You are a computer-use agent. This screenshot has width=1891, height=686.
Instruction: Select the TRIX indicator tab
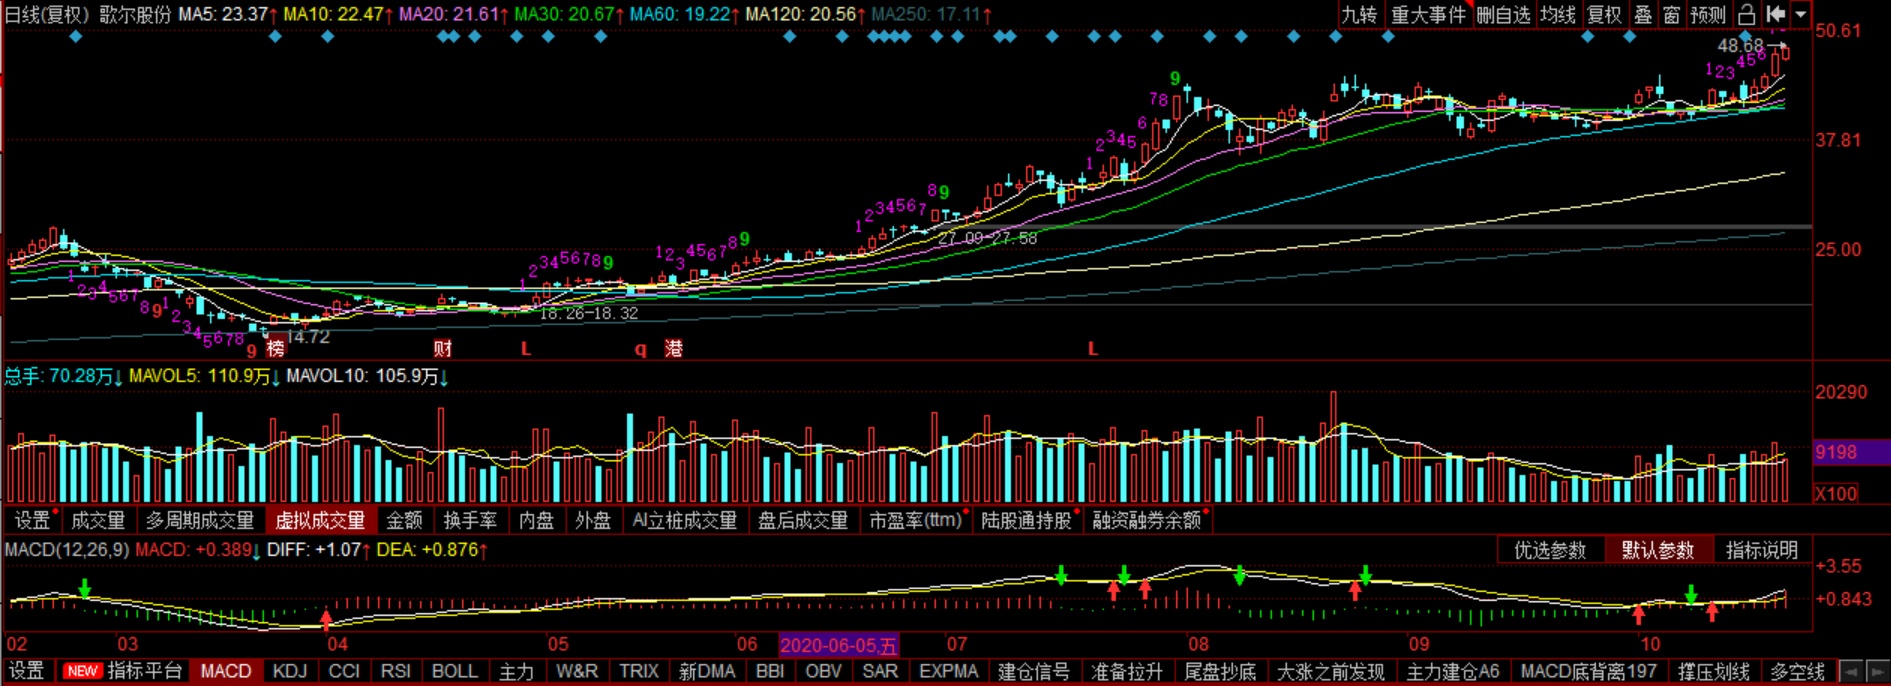pos(639,671)
